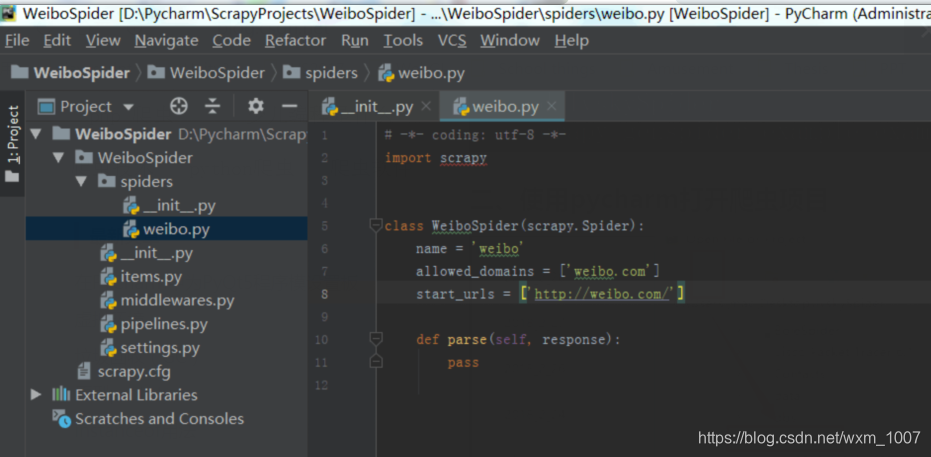Image resolution: width=931 pixels, height=457 pixels.
Task: Collapse the WeiboSpider root project node
Action: 36,134
